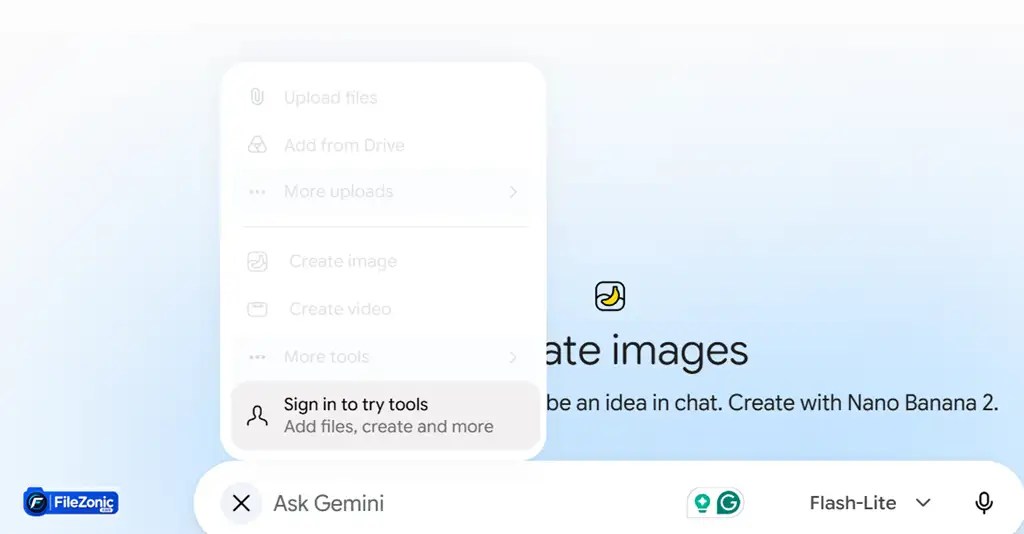Image resolution: width=1024 pixels, height=534 pixels.
Task: Click the person sign-in icon
Action: (x=257, y=416)
